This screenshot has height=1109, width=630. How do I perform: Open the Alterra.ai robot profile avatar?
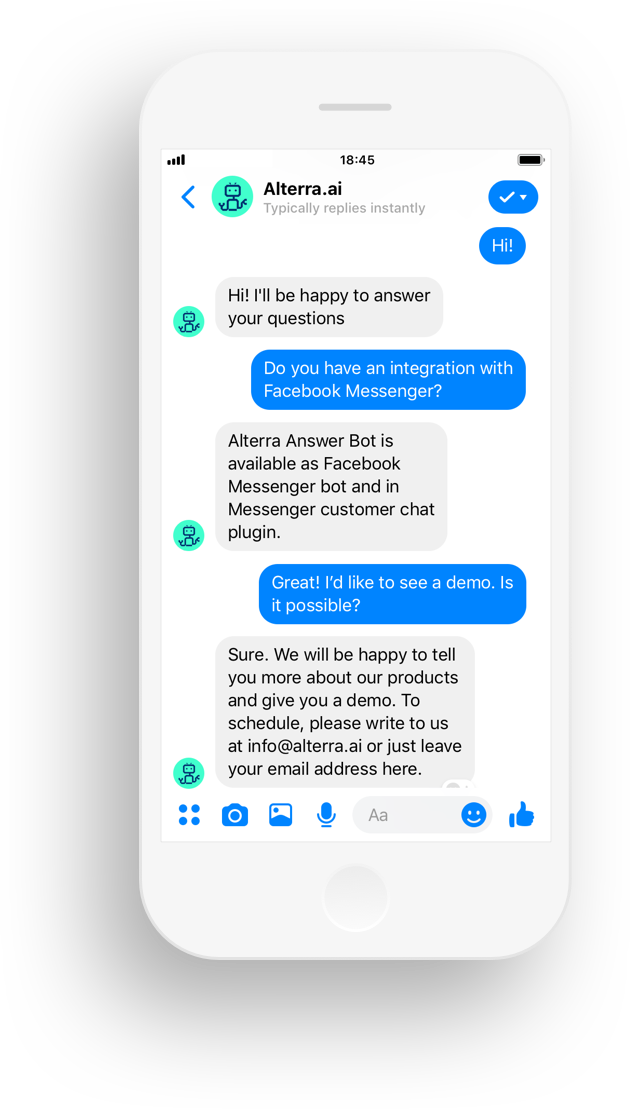(232, 196)
